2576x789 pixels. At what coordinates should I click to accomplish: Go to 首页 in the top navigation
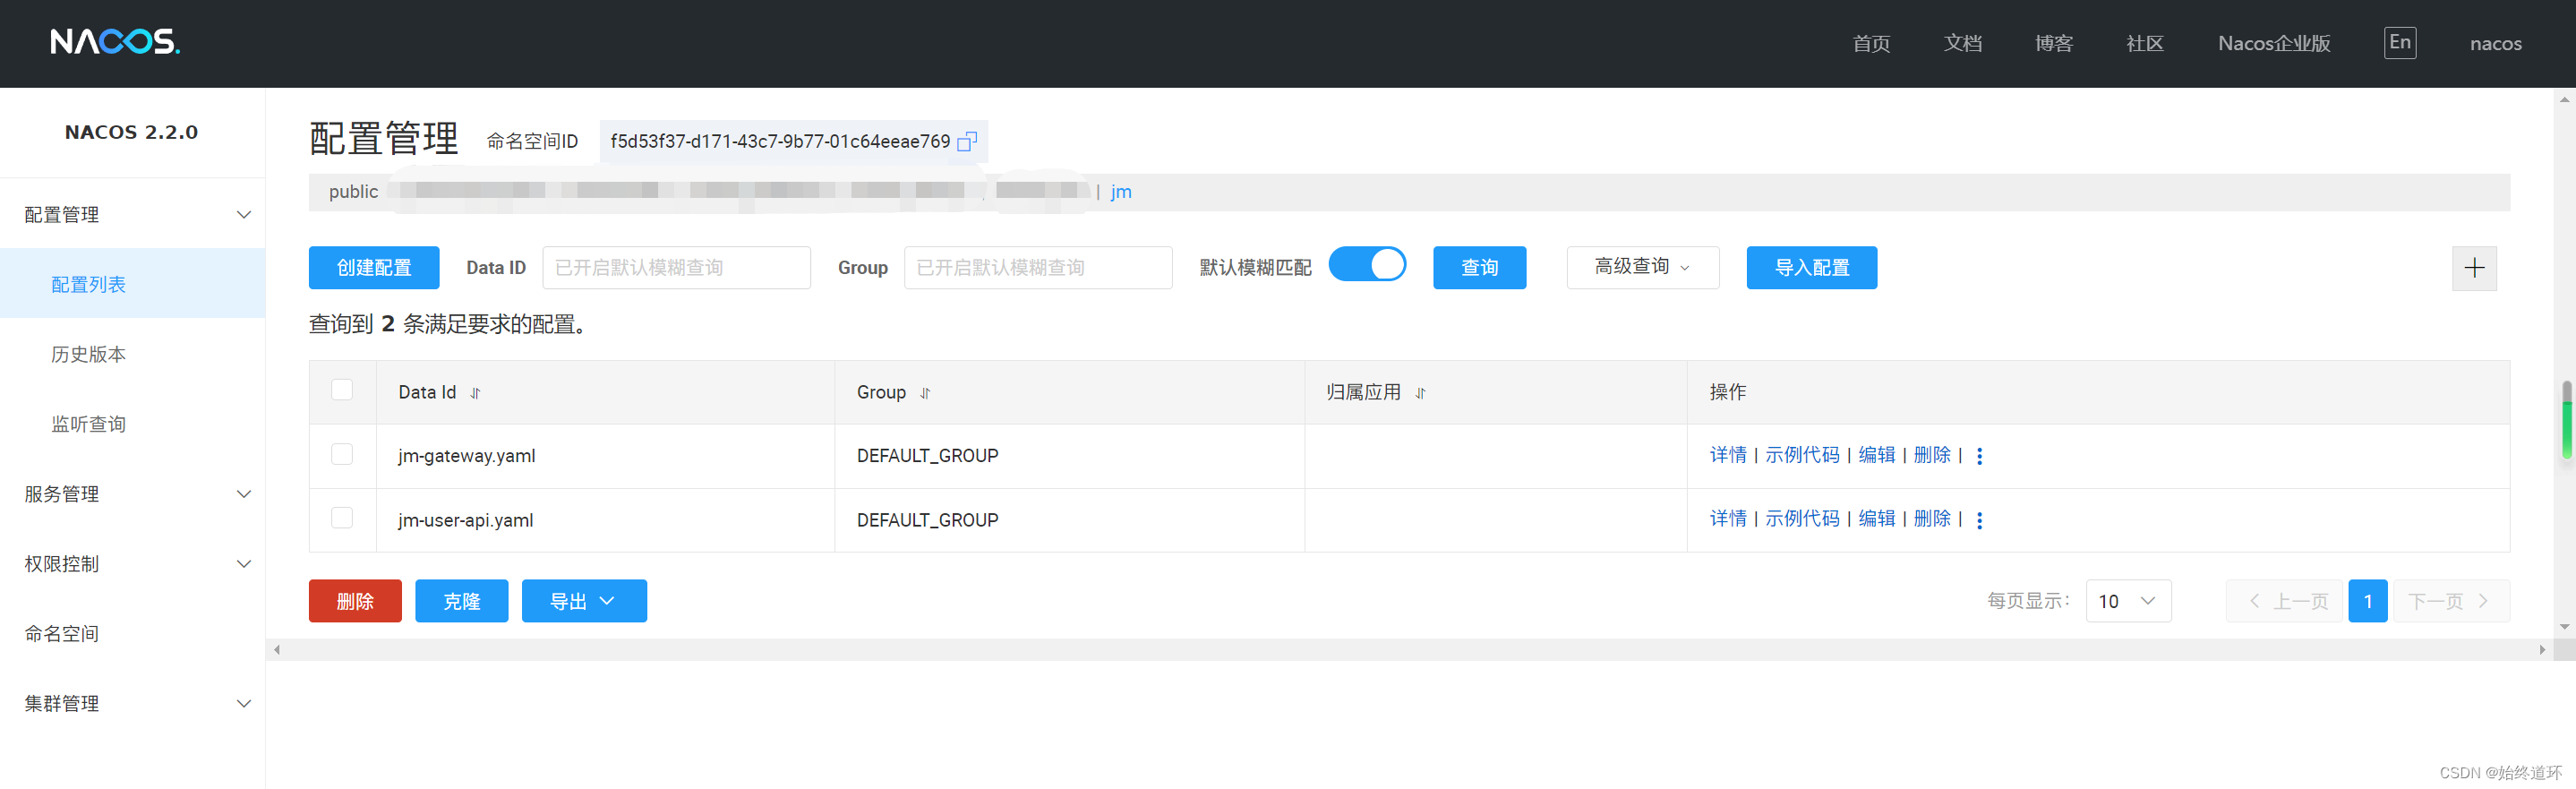point(1871,43)
